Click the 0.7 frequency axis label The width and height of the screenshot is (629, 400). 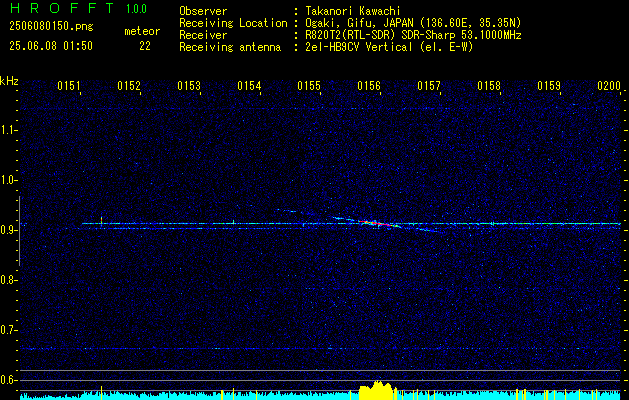point(7,330)
